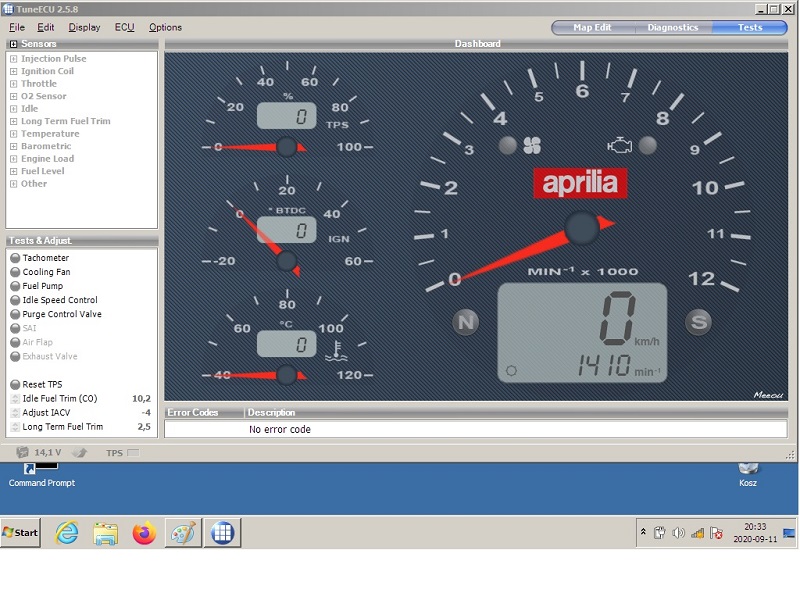This screenshot has height=600, width=800.
Task: Expand the Idle sensor node
Action: tap(14, 109)
